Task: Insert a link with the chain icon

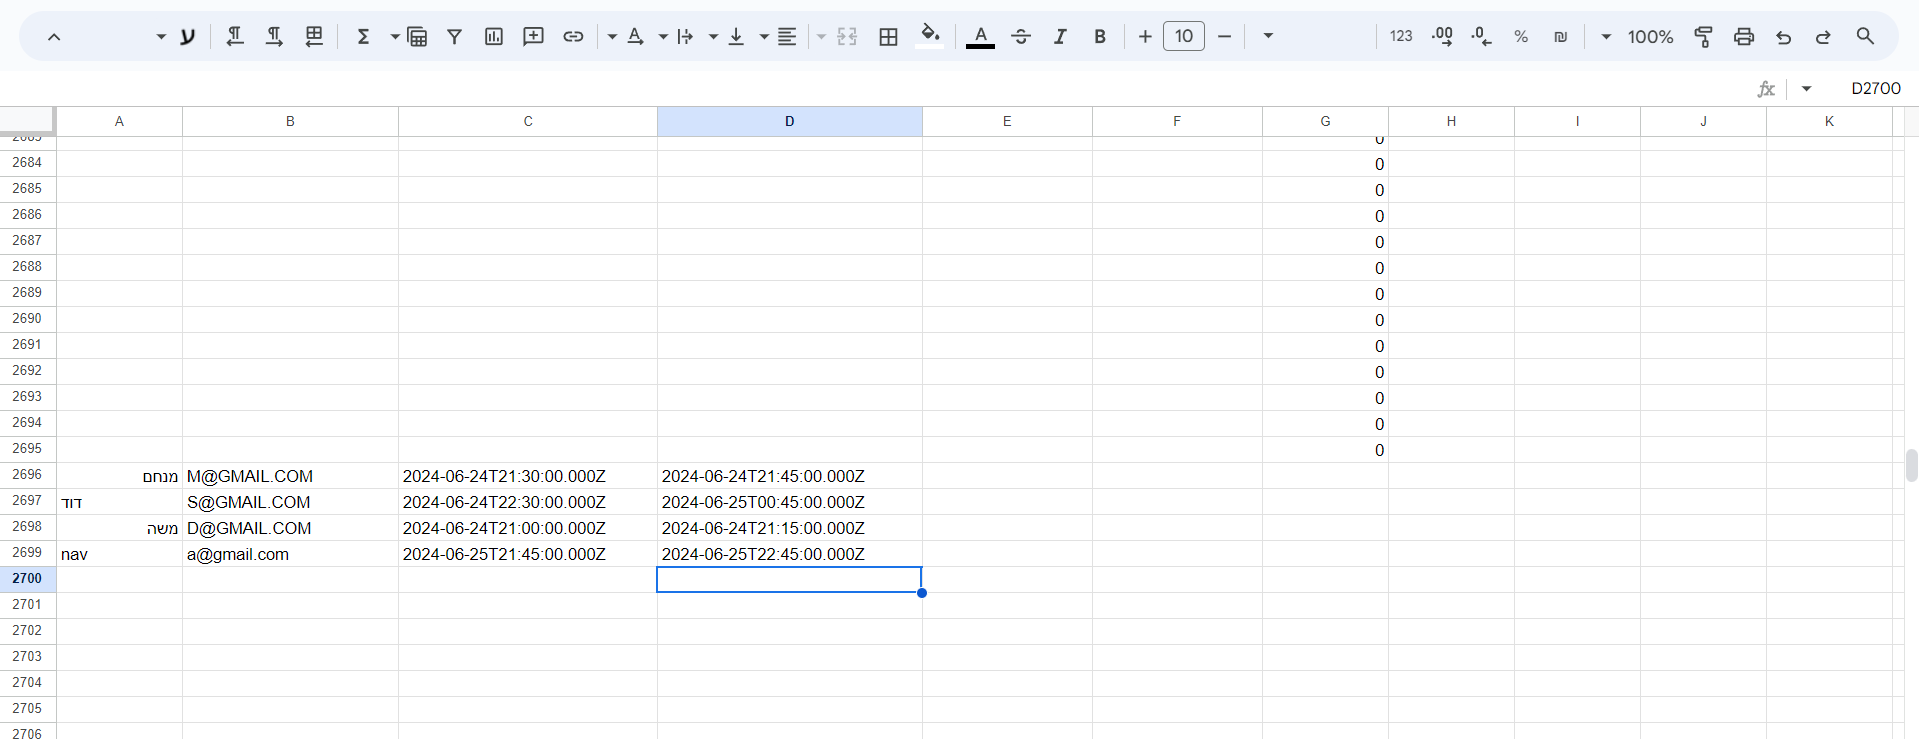Action: pyautogui.click(x=573, y=36)
